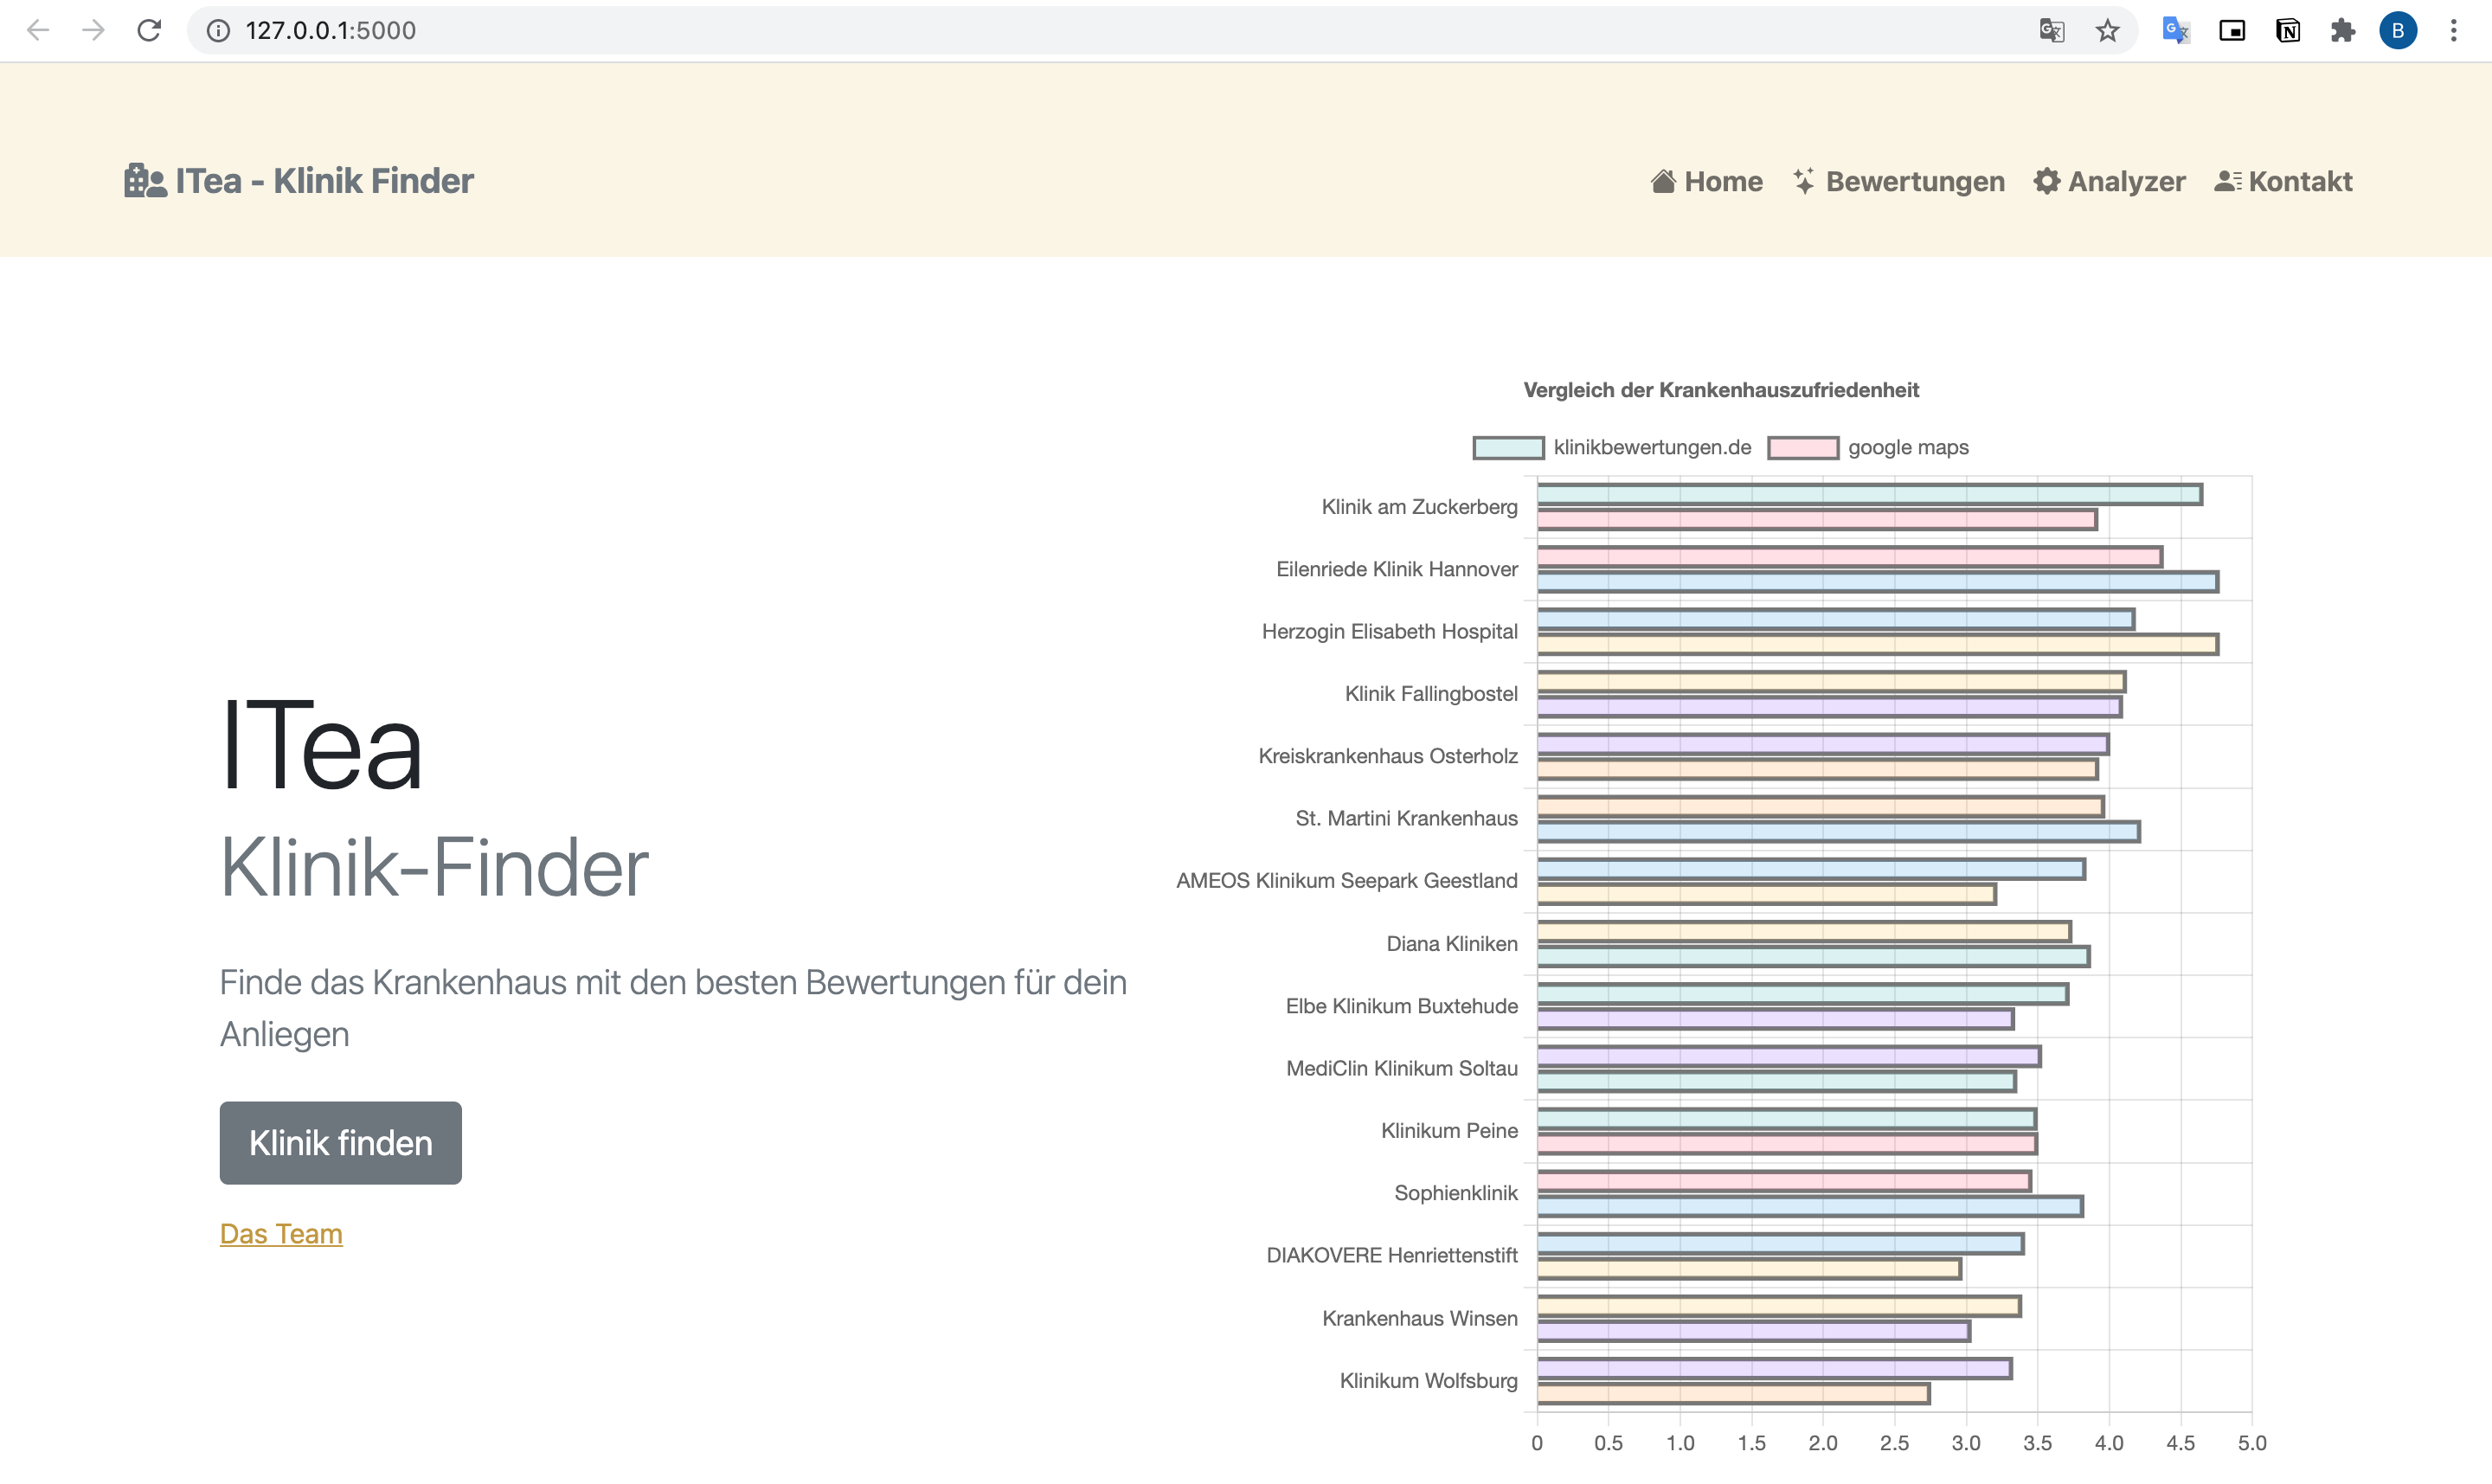Bookmark this page with the star icon

[x=2107, y=31]
